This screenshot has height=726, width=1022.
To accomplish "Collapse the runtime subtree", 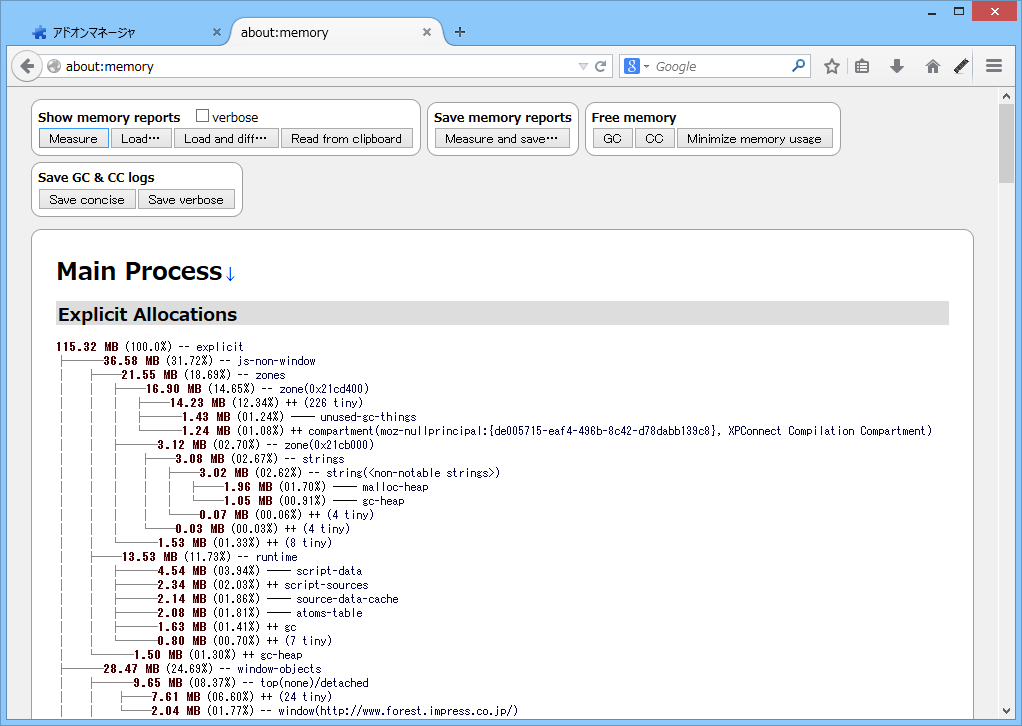I will (209, 557).
